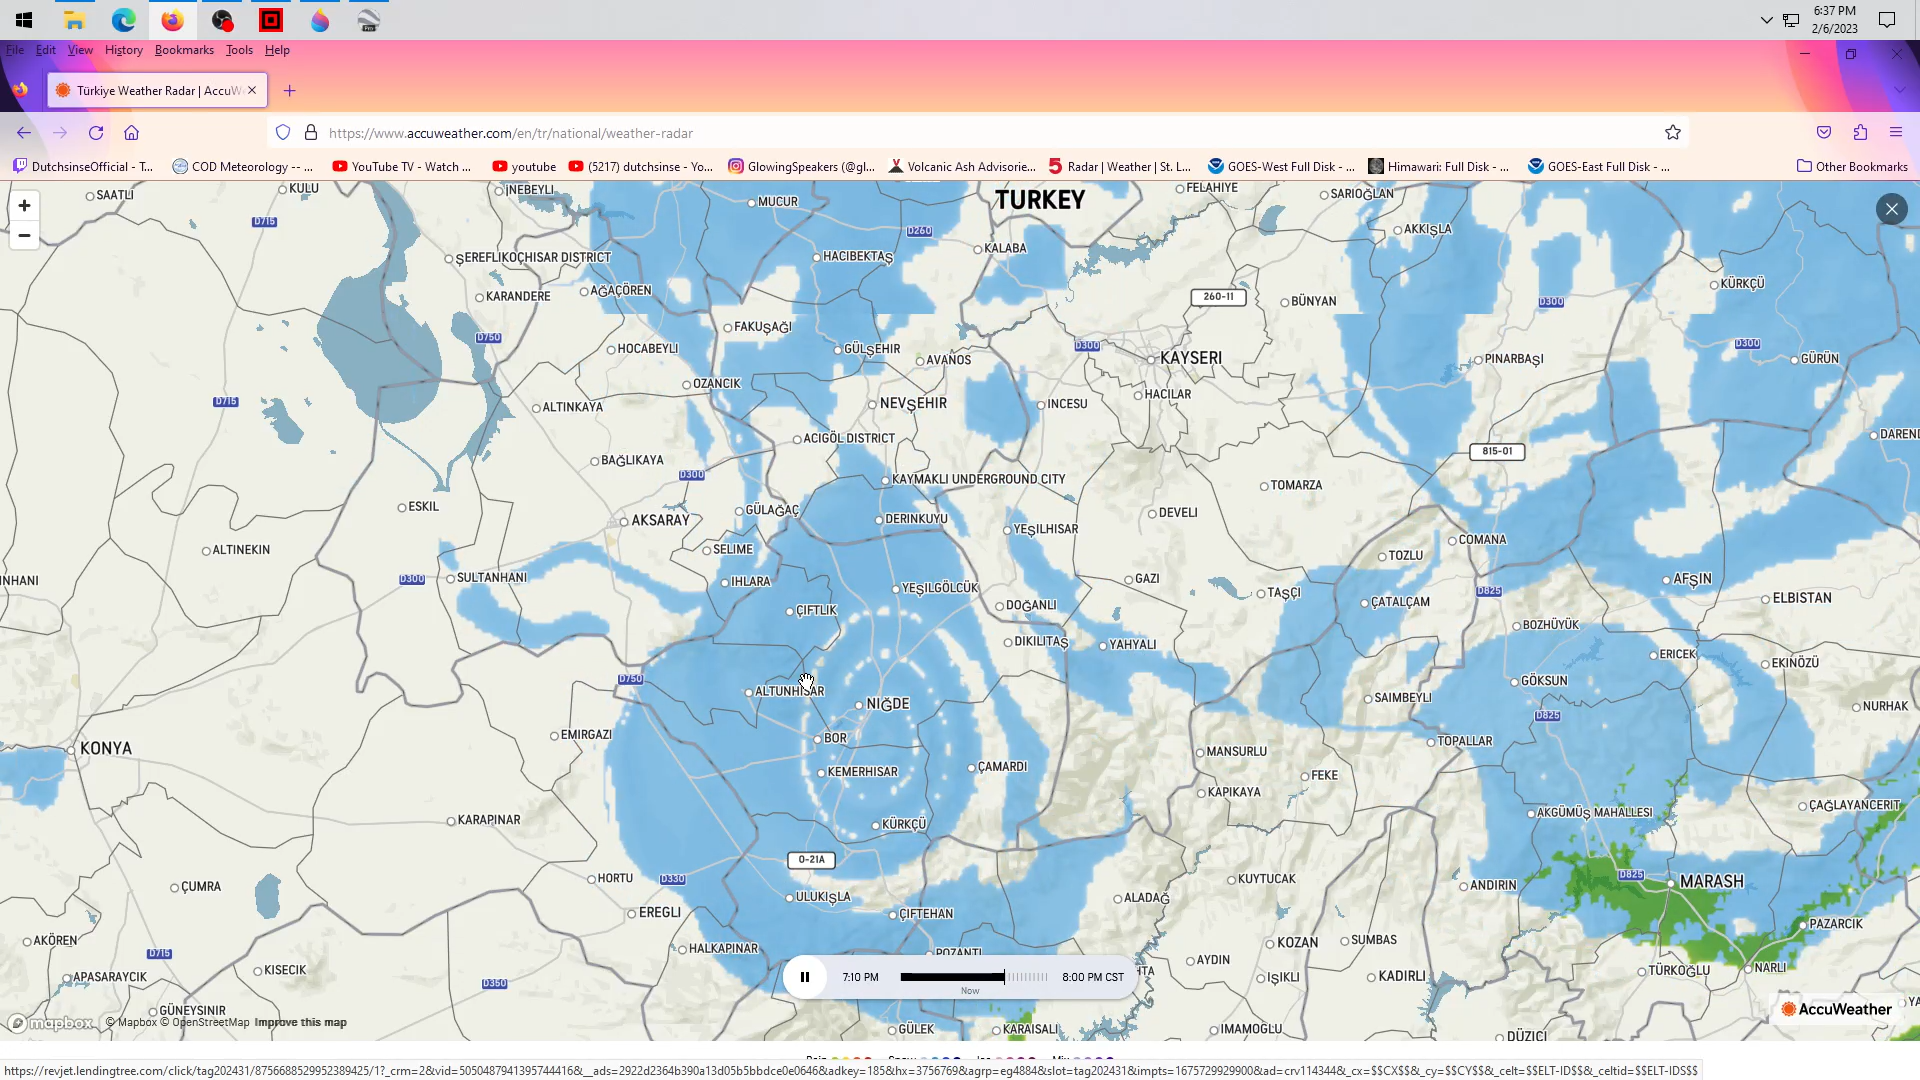This screenshot has width=1920, height=1080.
Task: Click Mapbox logo attribution
Action: [51, 1023]
